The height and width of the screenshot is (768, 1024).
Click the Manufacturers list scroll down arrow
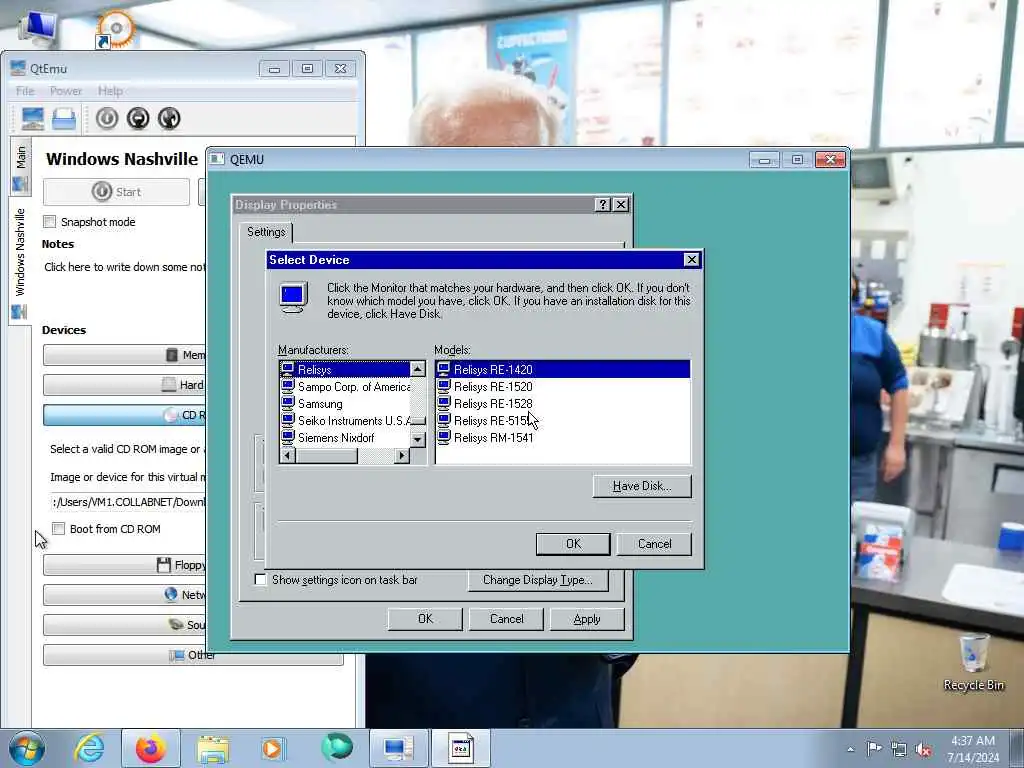point(418,440)
